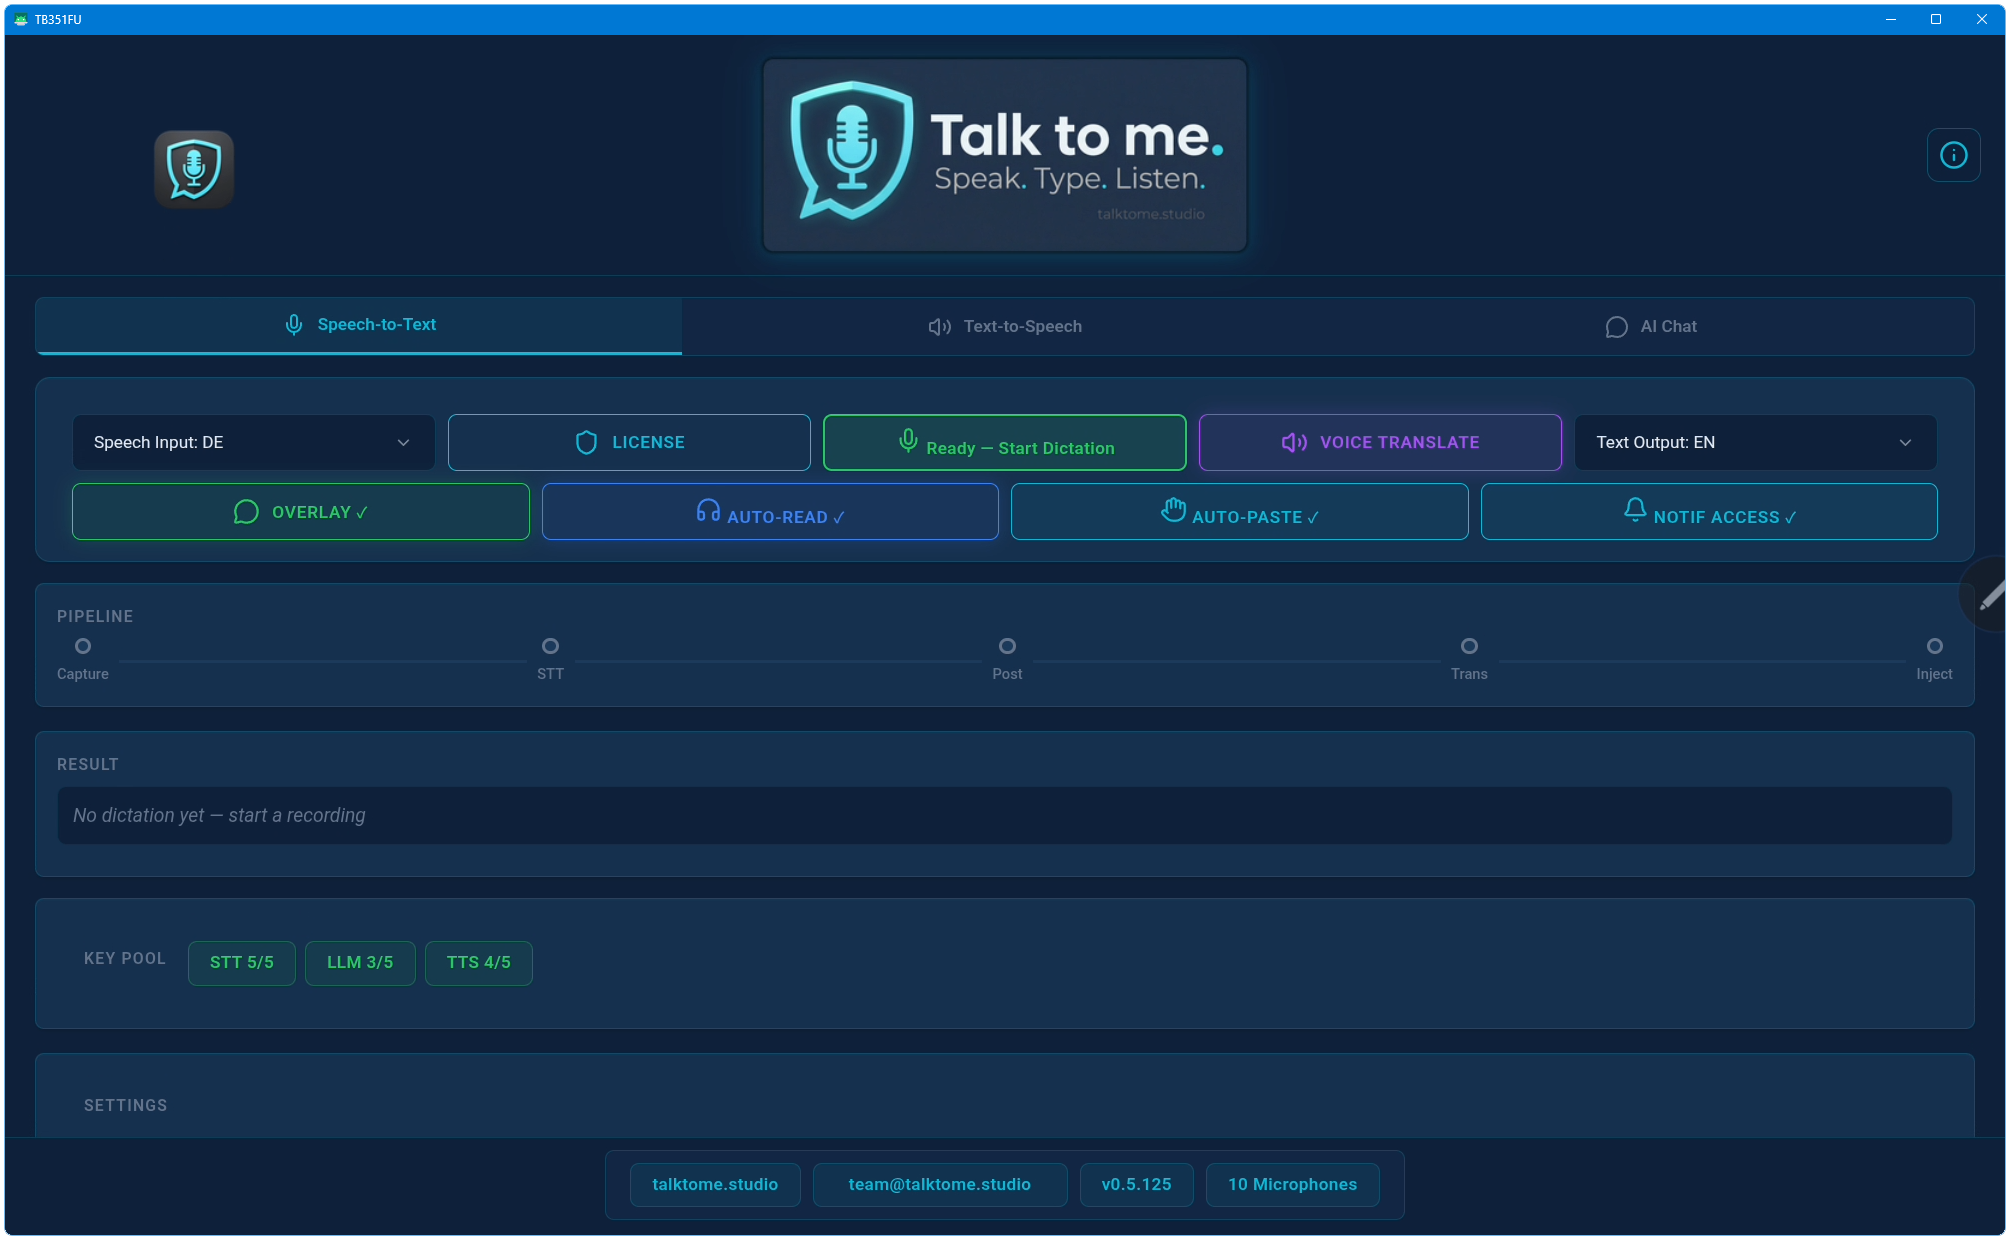Click the Capture pipeline step marker
The height and width of the screenshot is (1242, 2010).
pyautogui.click(x=83, y=646)
